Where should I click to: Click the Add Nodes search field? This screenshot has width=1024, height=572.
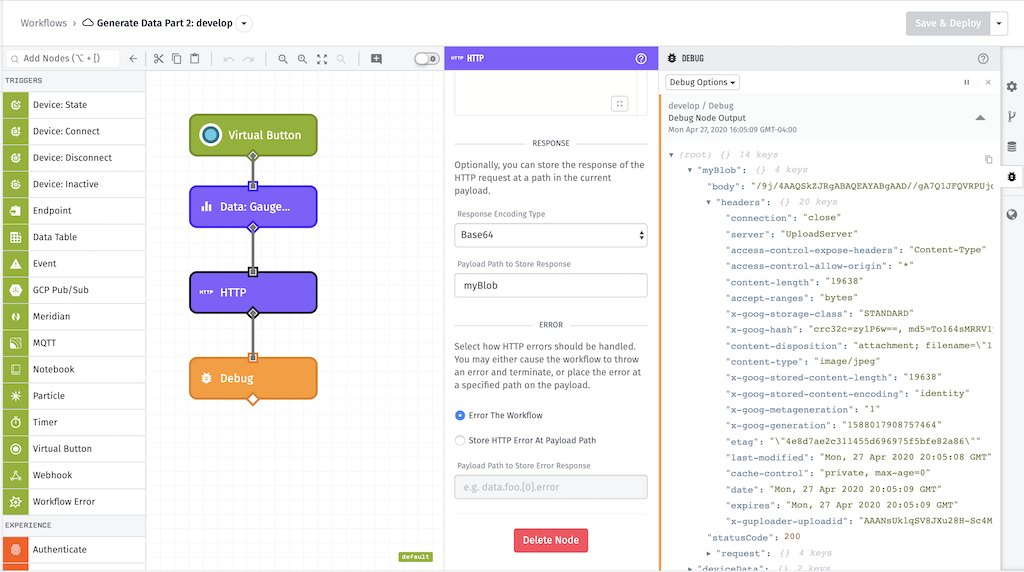63,59
